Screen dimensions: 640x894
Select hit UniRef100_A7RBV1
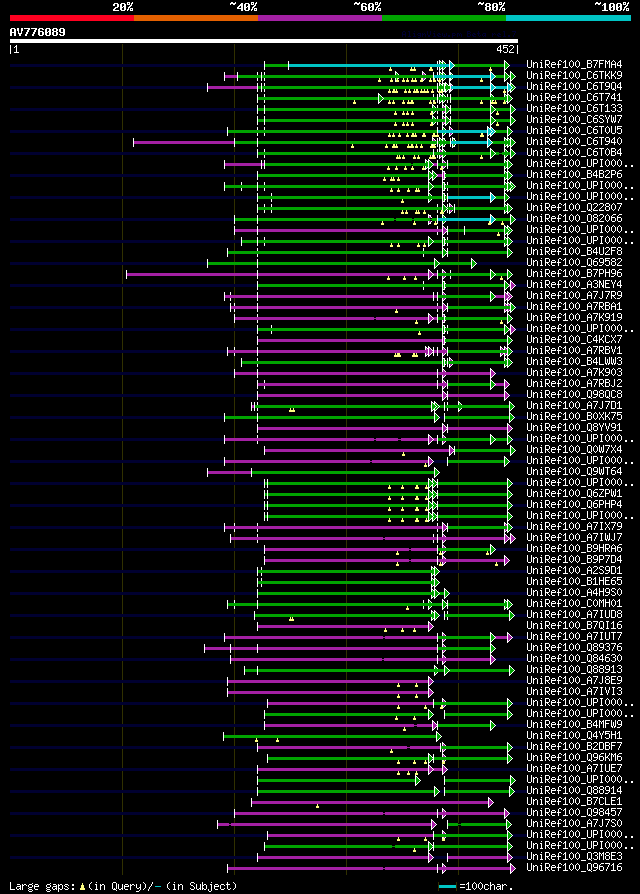(x=574, y=351)
